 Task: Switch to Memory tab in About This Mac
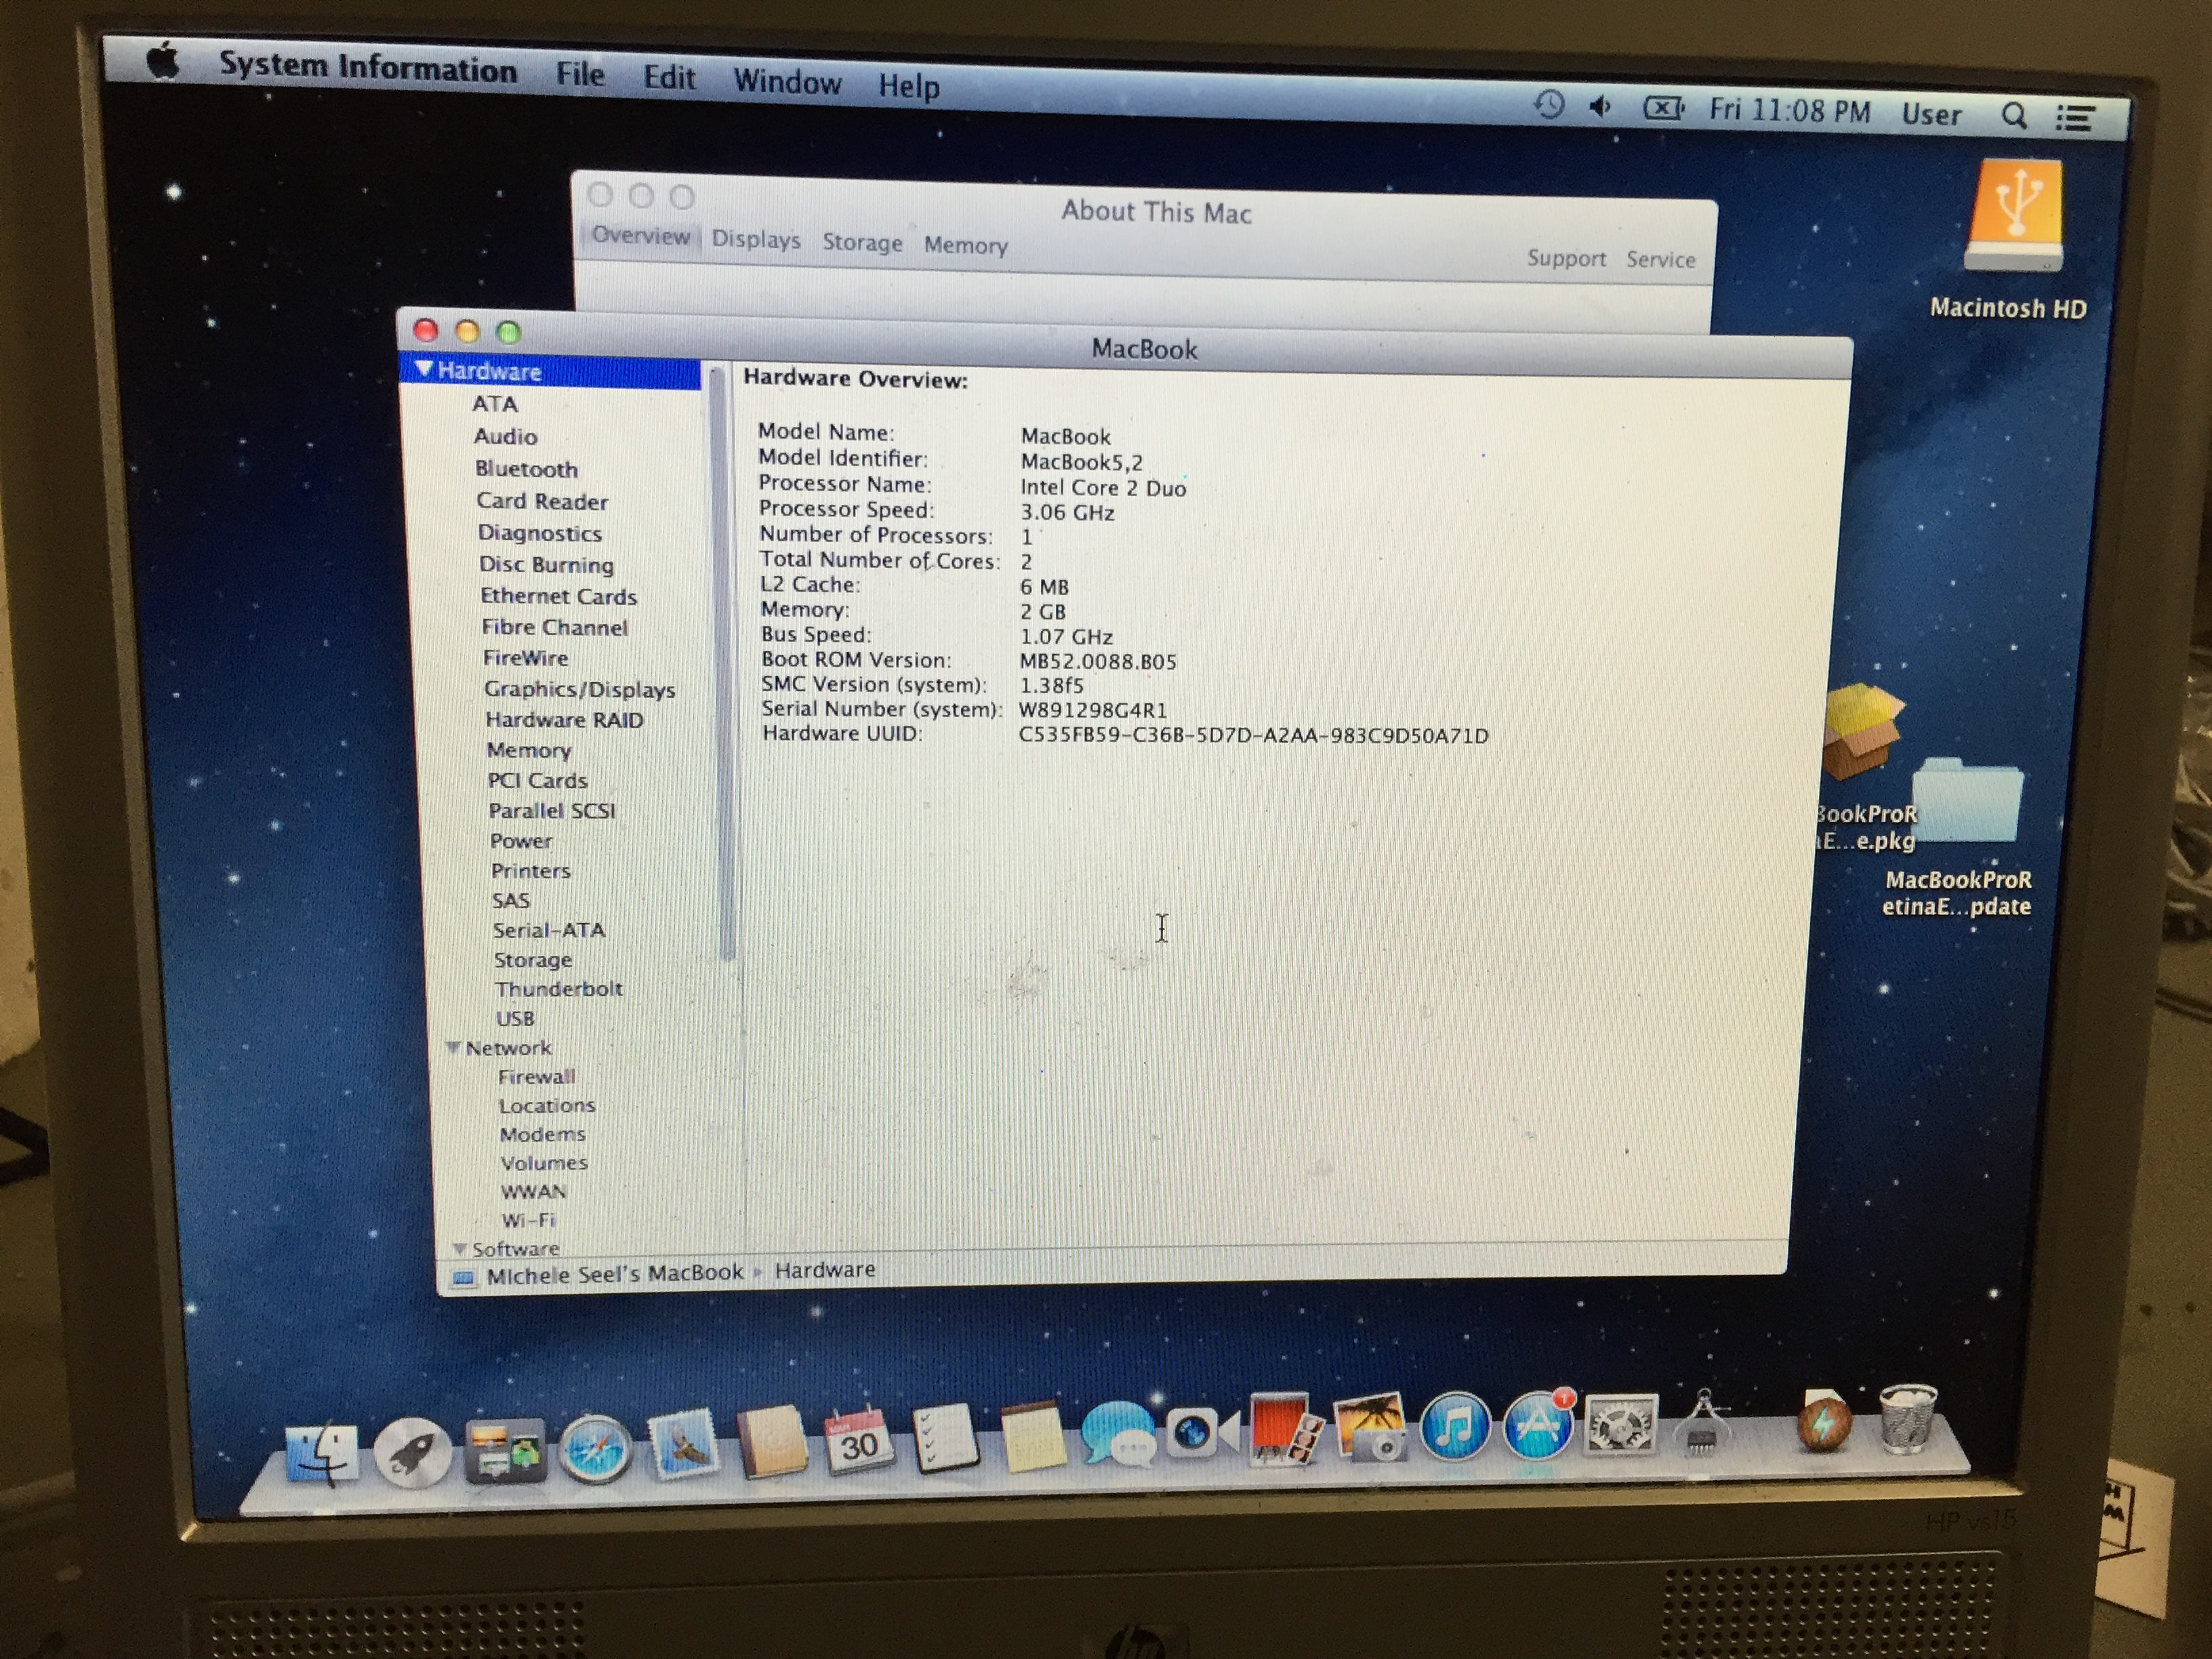pos(965,246)
